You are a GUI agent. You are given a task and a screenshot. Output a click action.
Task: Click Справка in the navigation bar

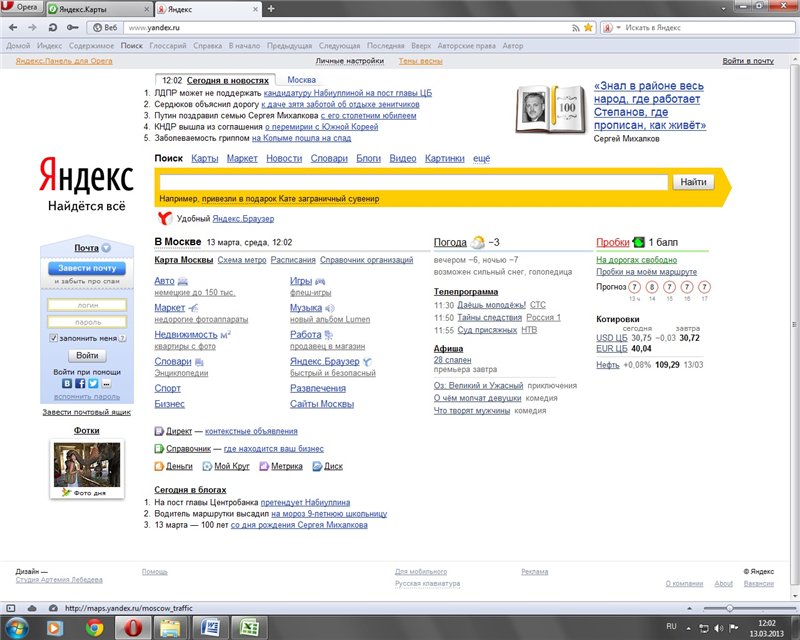click(207, 45)
